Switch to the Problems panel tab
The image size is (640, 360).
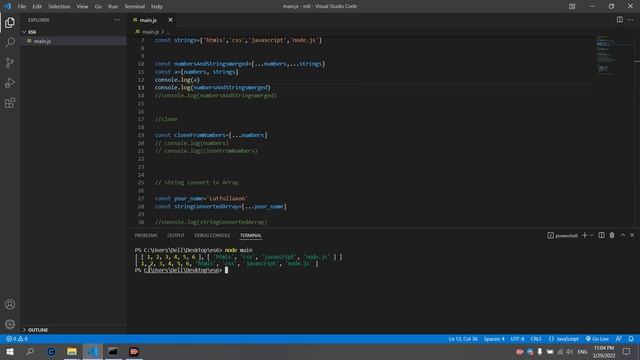pyautogui.click(x=146, y=236)
